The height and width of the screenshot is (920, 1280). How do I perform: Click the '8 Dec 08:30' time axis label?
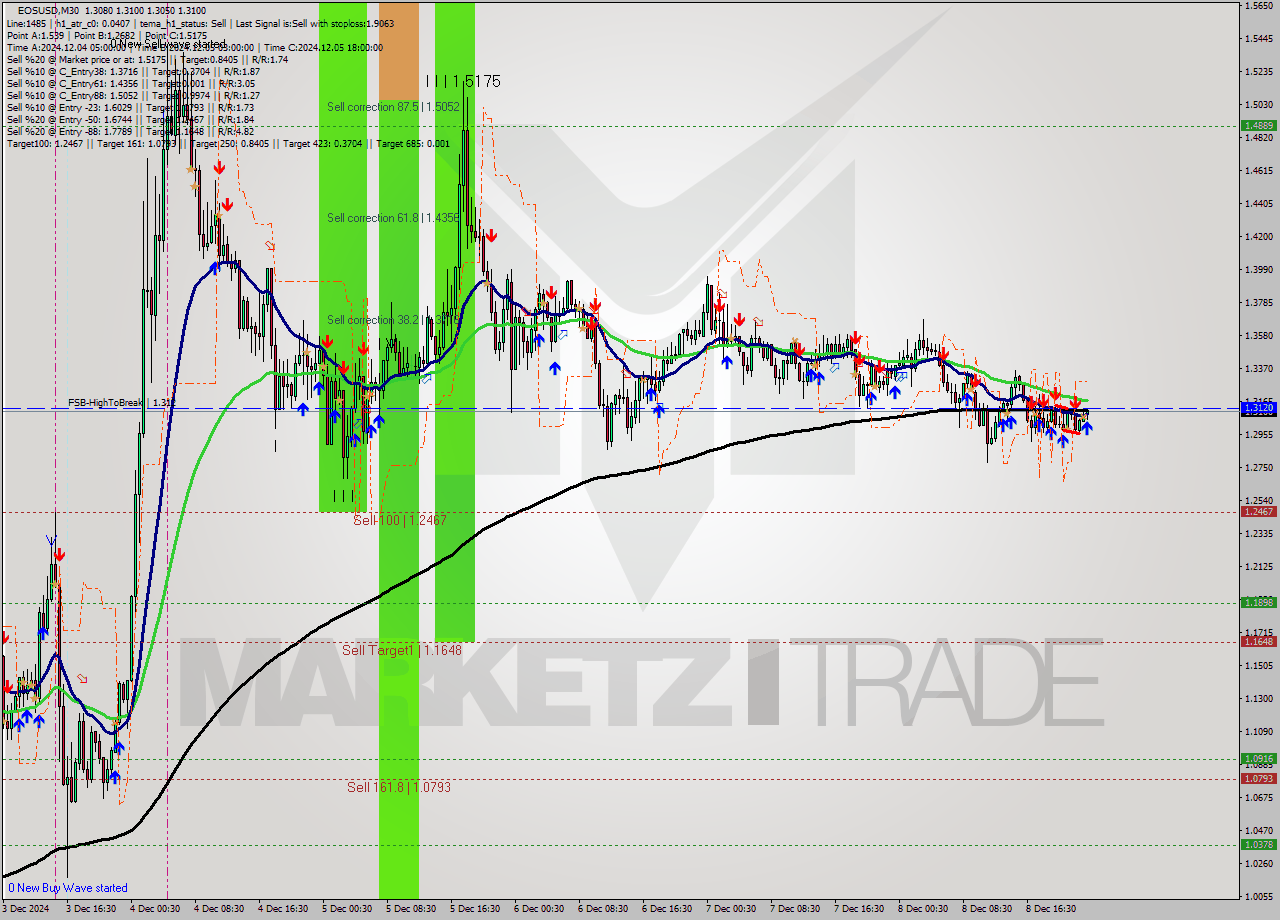pos(987,909)
